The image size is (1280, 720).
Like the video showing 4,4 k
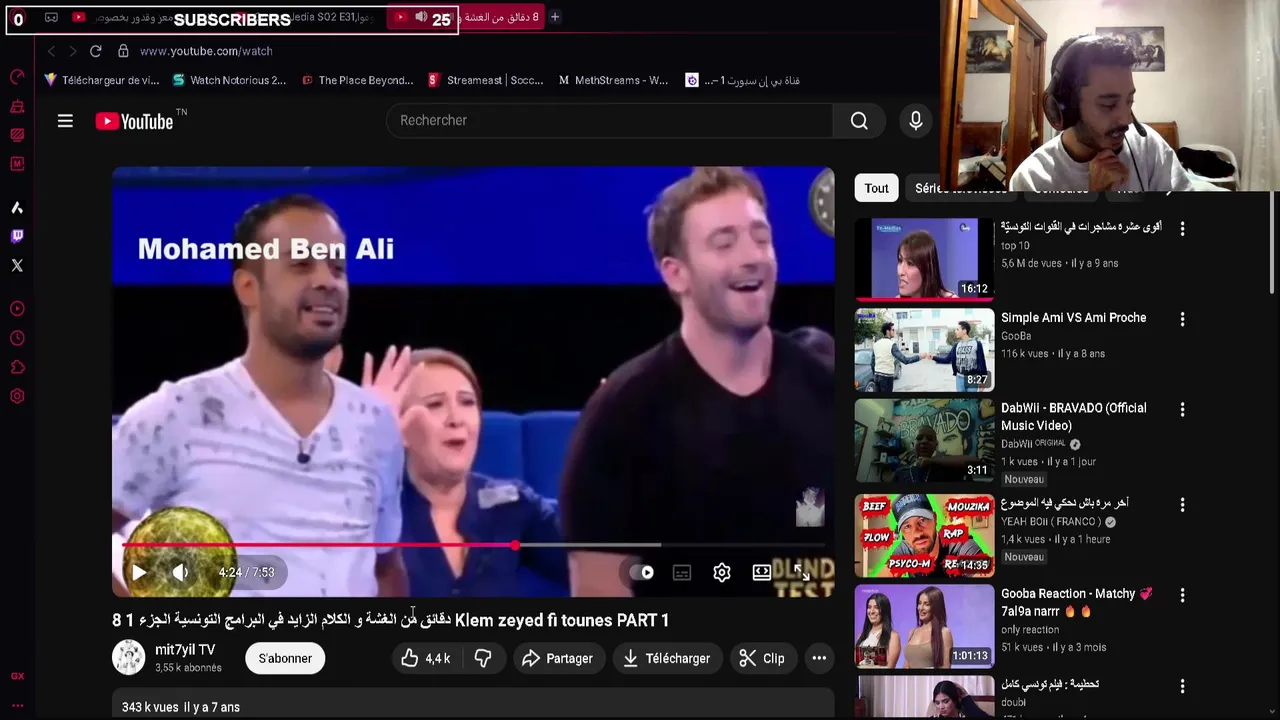tap(425, 658)
